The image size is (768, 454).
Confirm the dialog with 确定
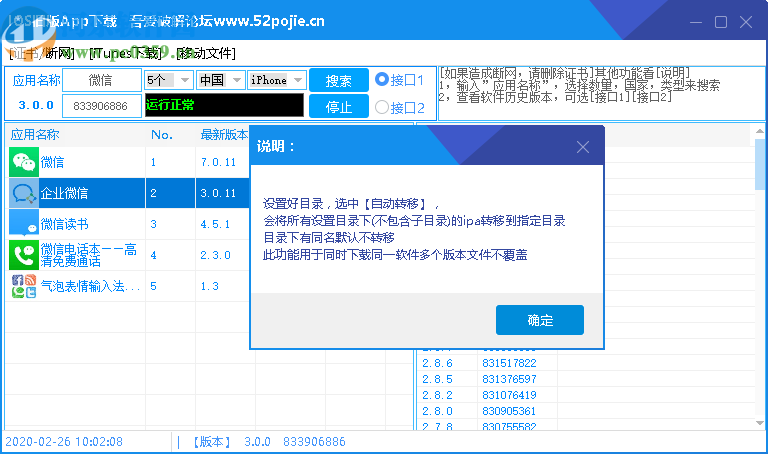point(540,320)
